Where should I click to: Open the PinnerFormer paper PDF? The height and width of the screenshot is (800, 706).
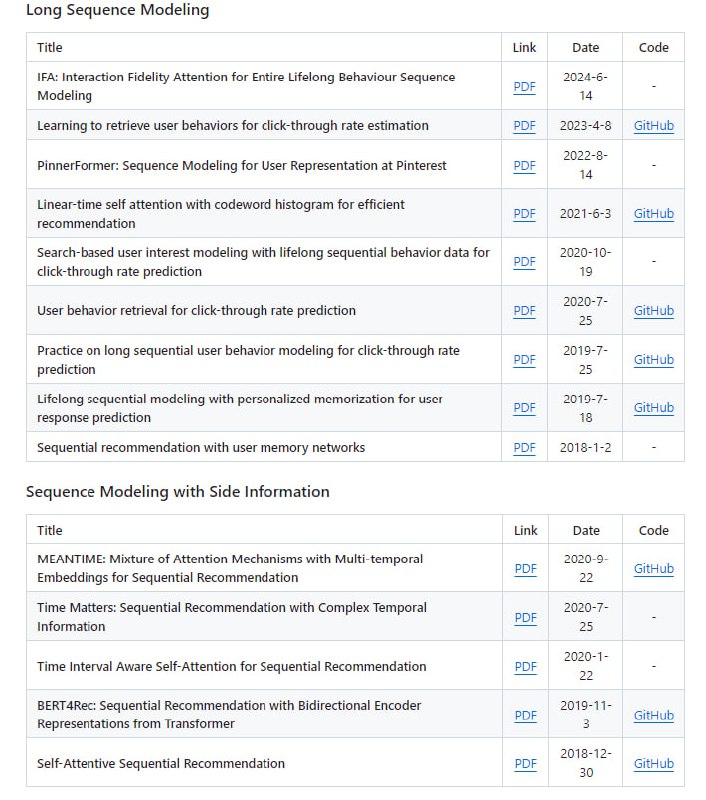[524, 165]
